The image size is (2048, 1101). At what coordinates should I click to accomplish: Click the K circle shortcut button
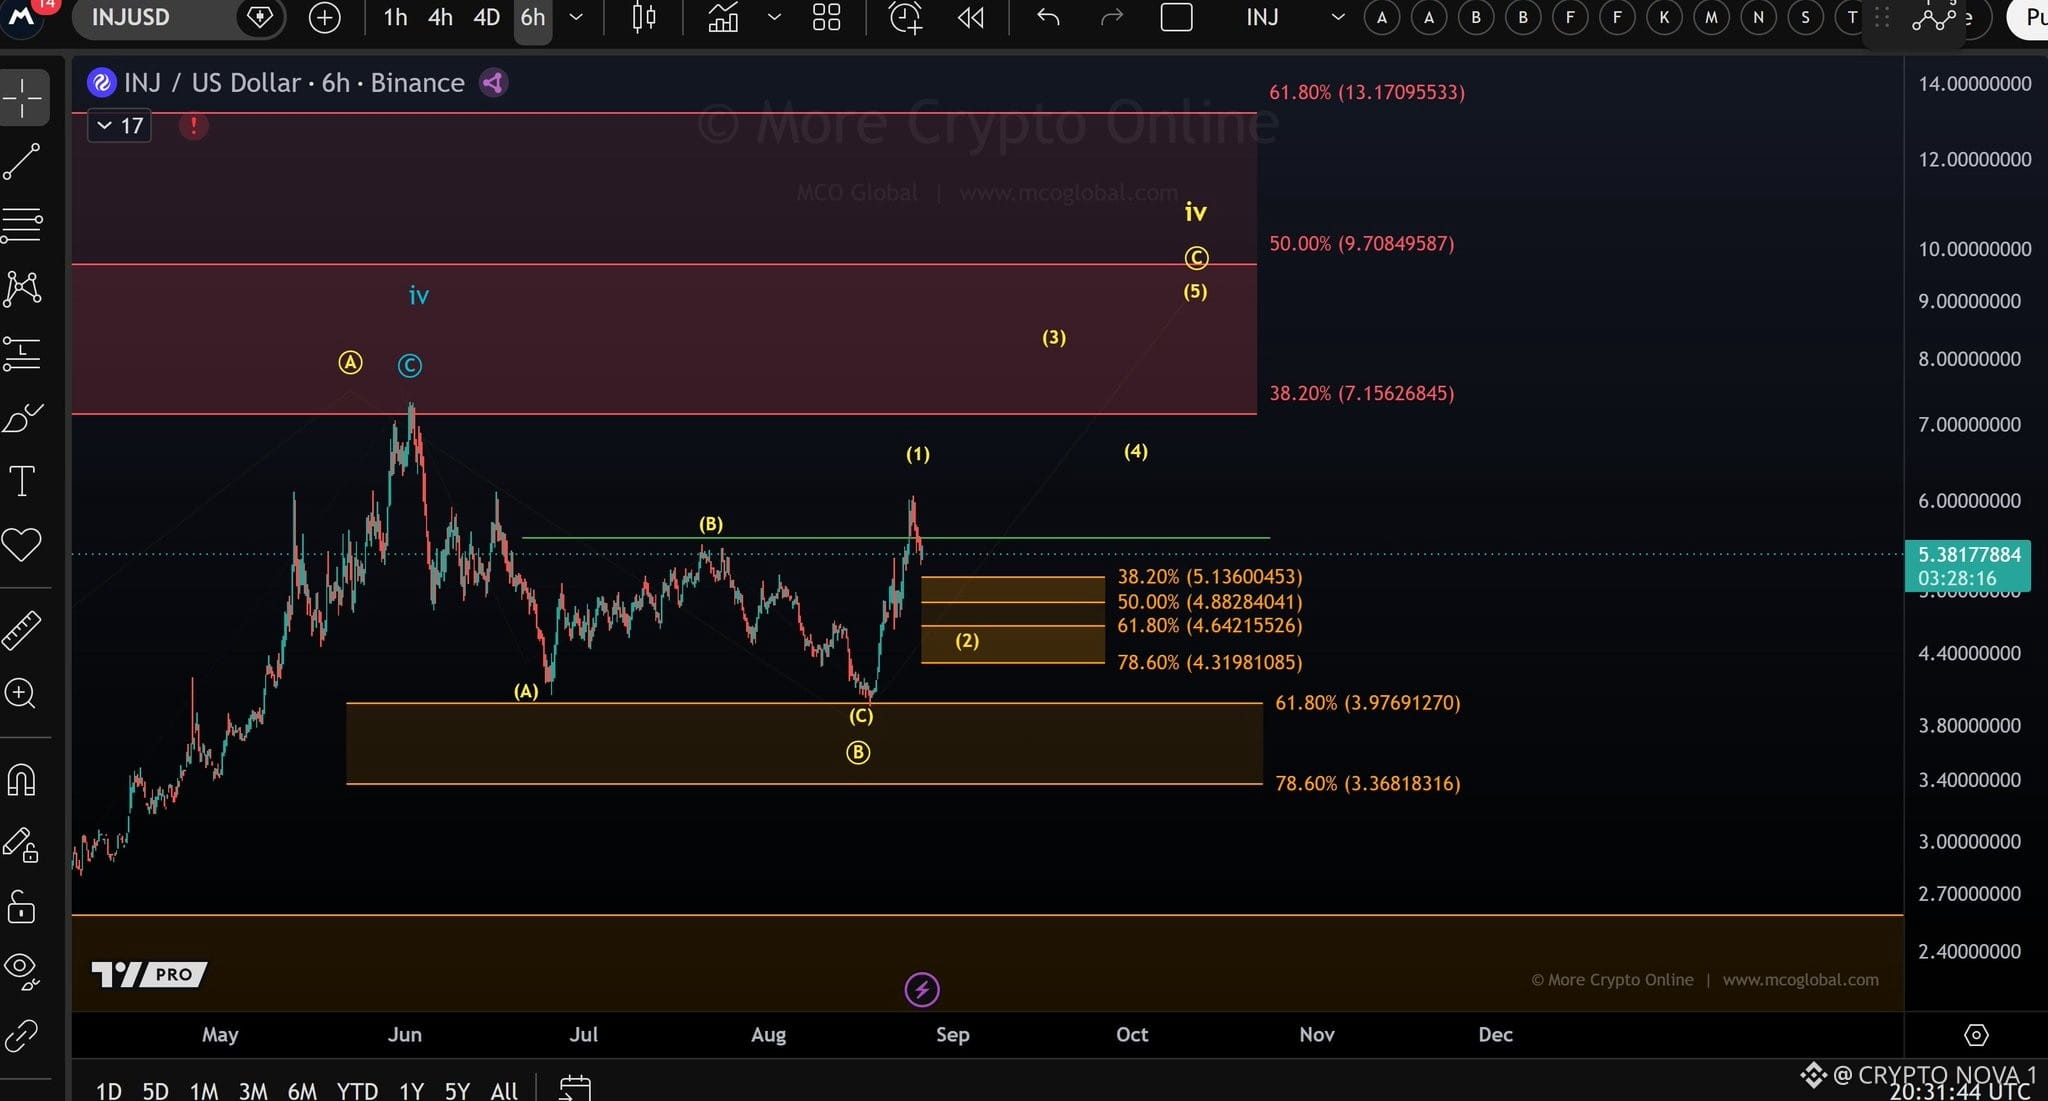(x=1664, y=17)
